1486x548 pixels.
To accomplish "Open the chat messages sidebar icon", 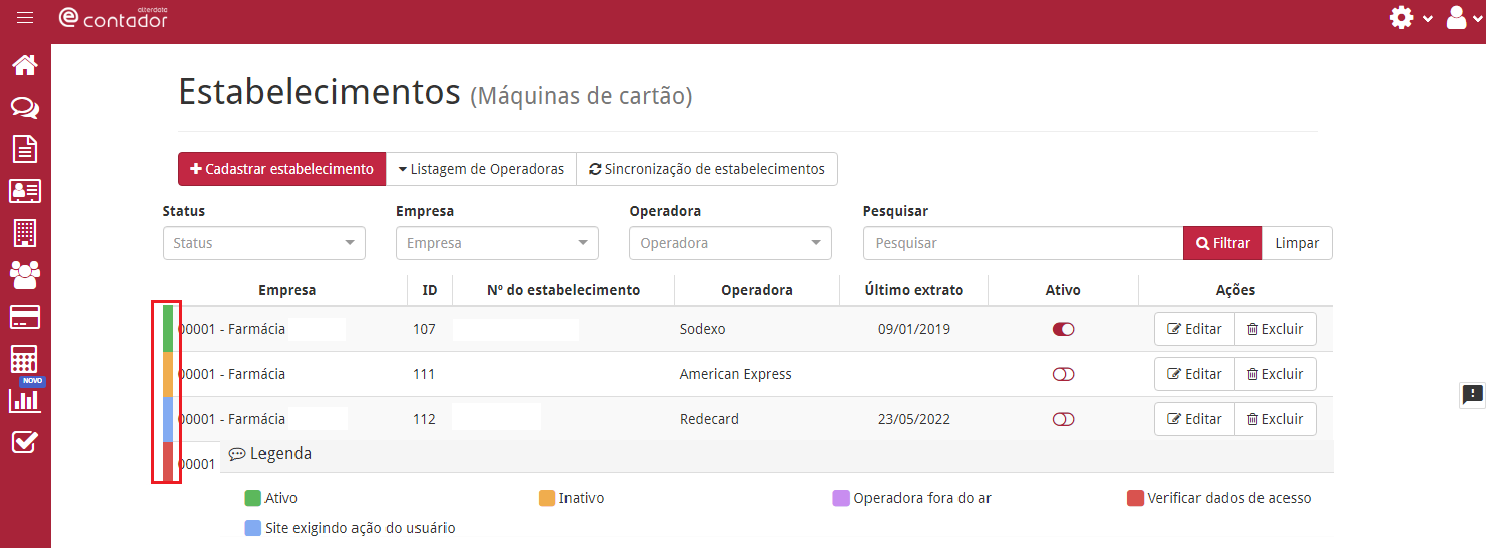I will (x=25, y=107).
